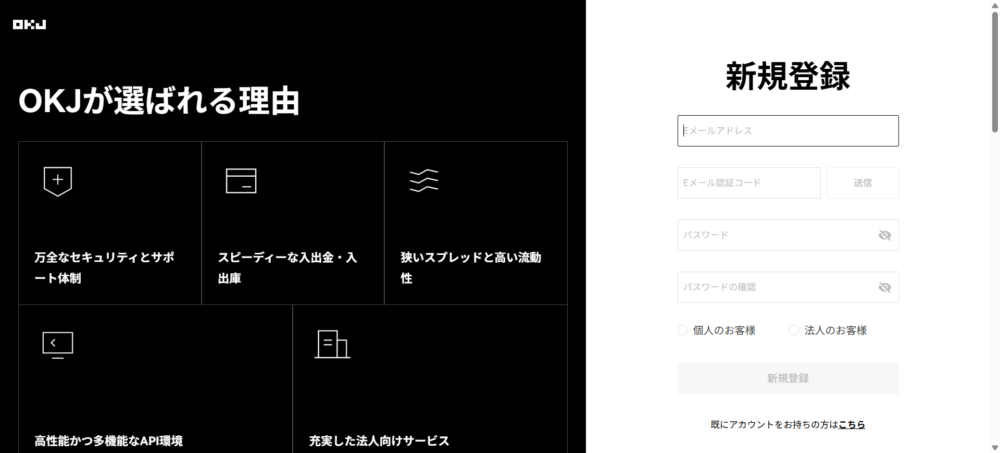This screenshot has width=1000, height=453.
Task: Toggle visibility of the パスワード field
Action: pos(884,235)
